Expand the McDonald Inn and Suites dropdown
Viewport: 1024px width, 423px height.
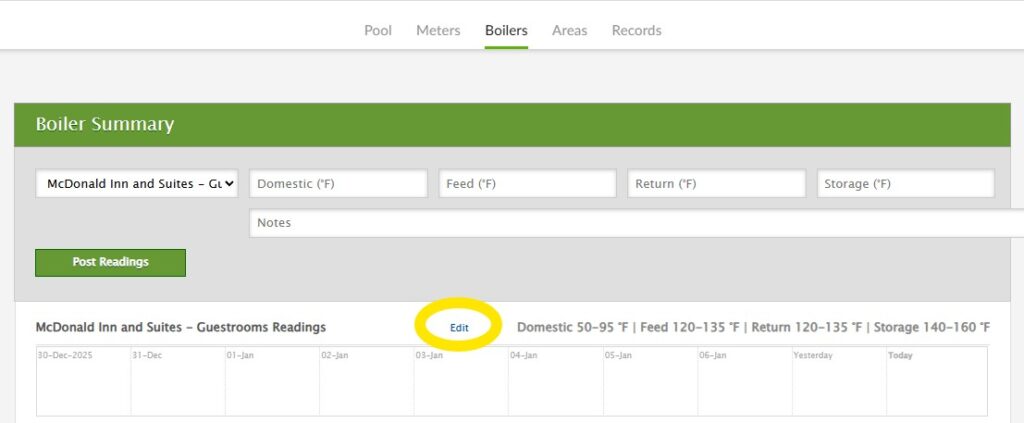pyautogui.click(x=137, y=184)
